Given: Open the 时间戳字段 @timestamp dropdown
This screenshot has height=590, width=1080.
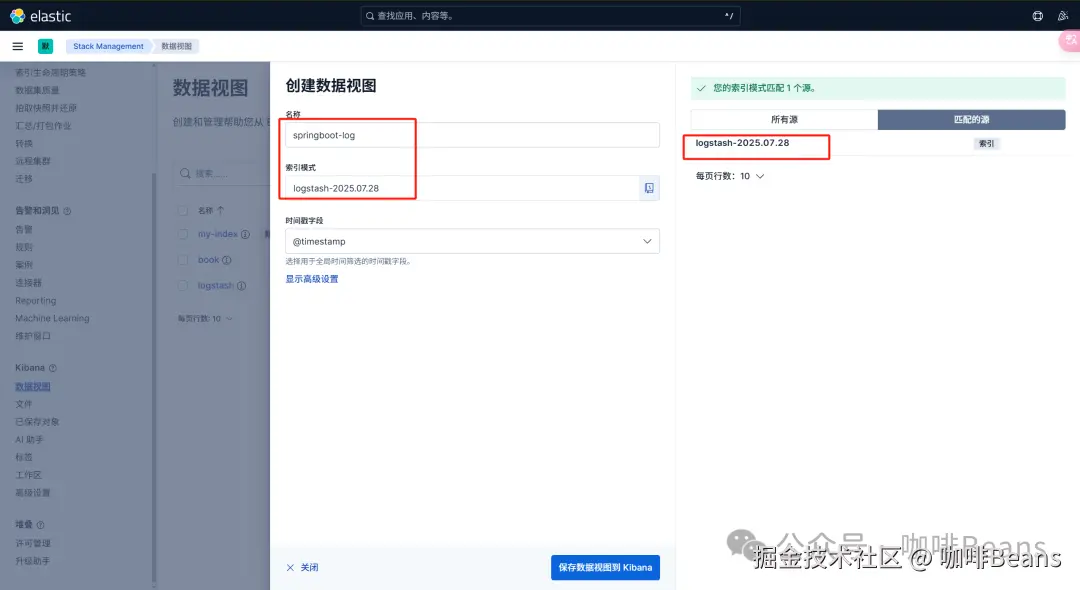Looking at the screenshot, I should [x=472, y=241].
